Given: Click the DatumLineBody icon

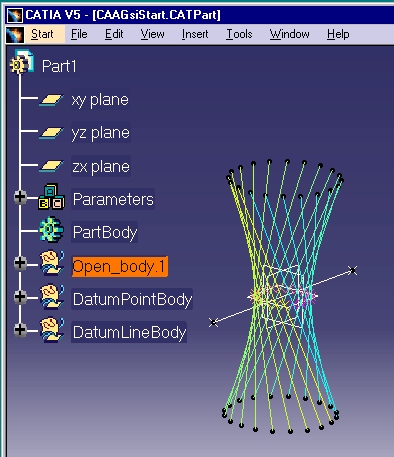Looking at the screenshot, I should tap(52, 330).
